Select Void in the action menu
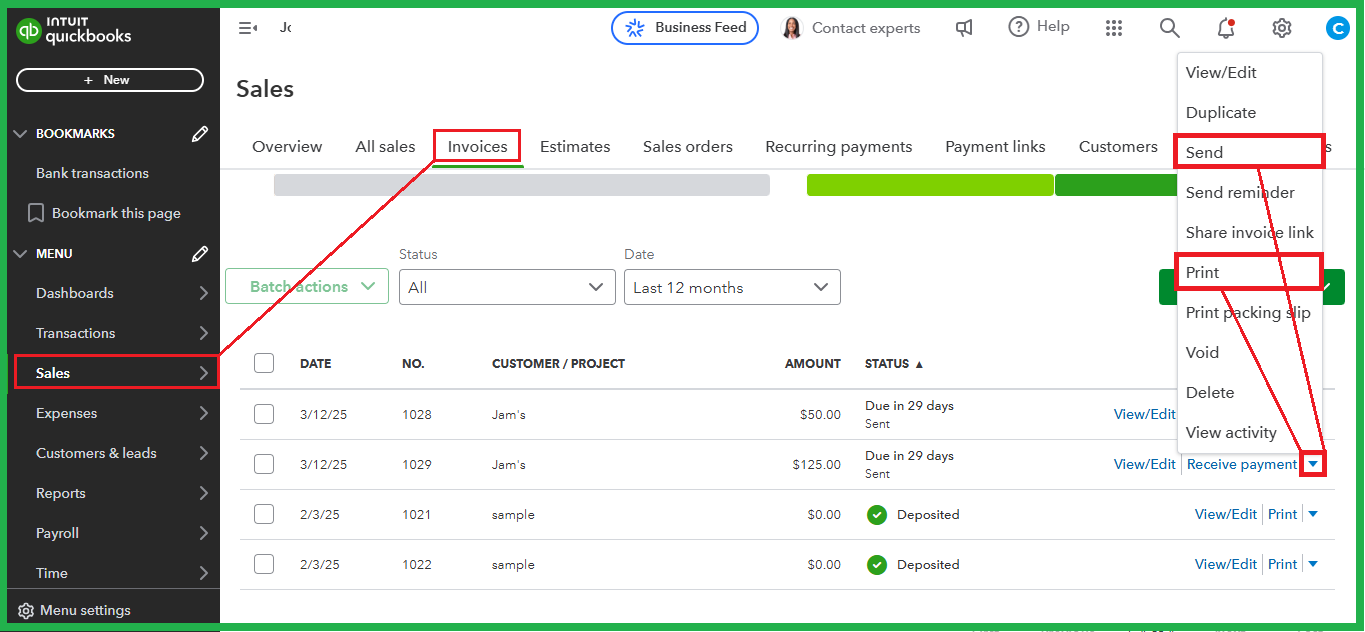The image size is (1365, 632). tap(1250, 353)
